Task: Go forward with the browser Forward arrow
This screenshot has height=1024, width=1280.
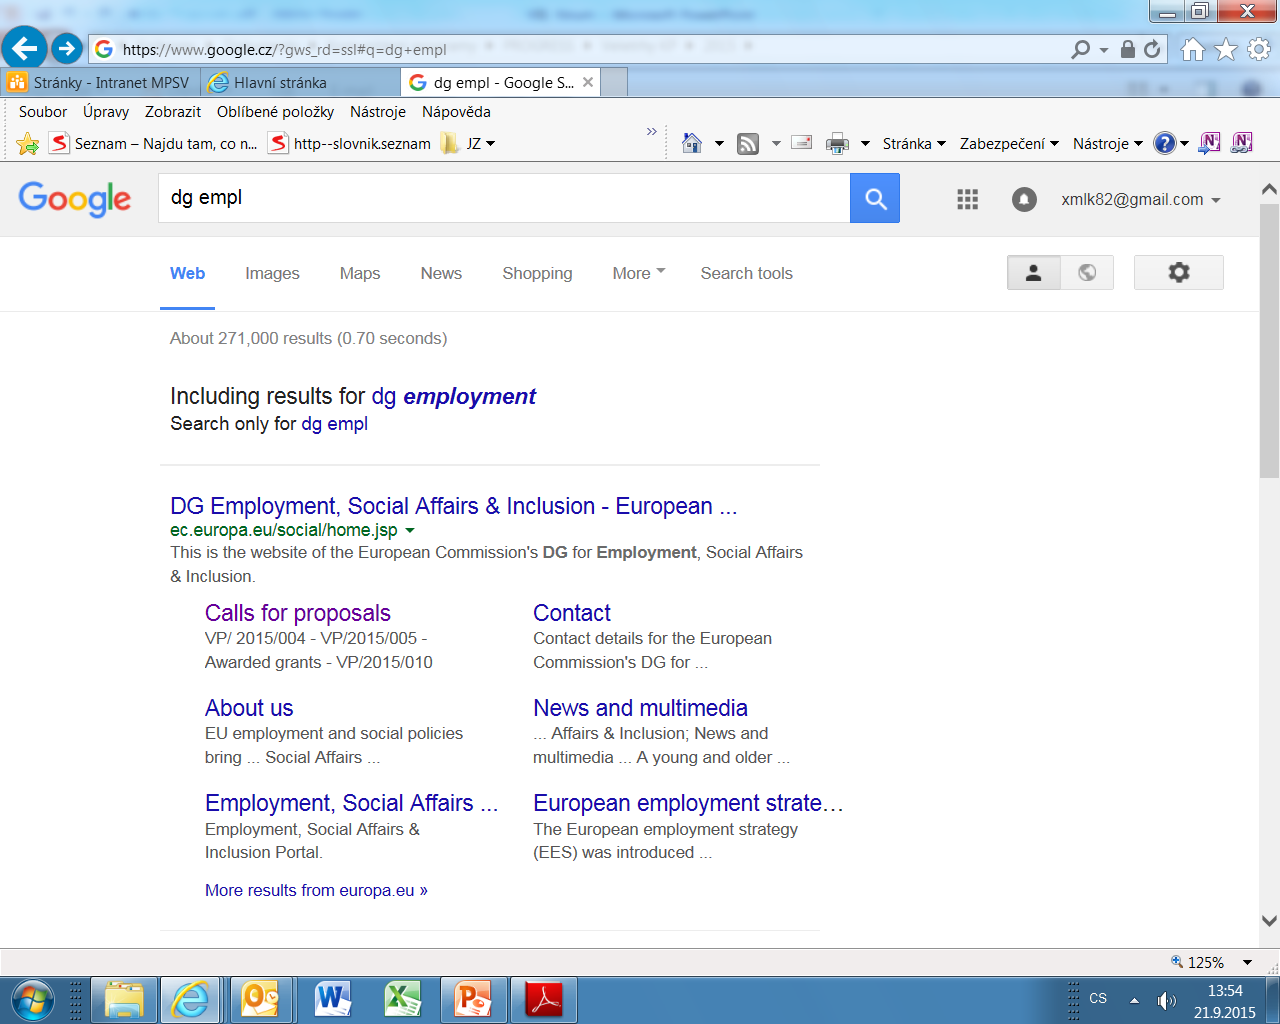Action: coord(67,47)
